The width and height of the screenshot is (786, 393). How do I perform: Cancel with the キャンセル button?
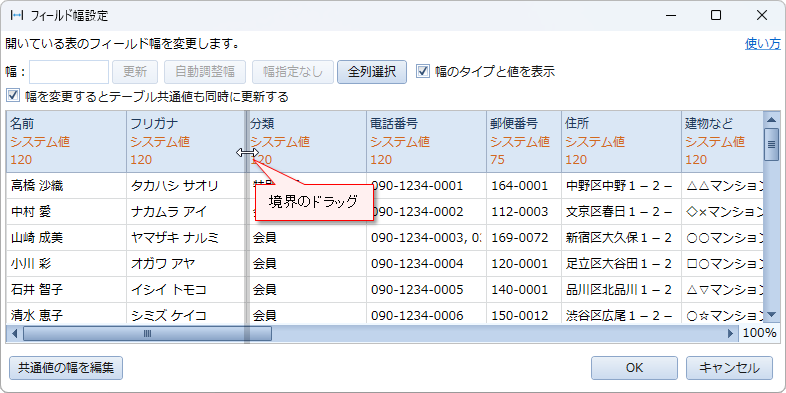(x=729, y=368)
